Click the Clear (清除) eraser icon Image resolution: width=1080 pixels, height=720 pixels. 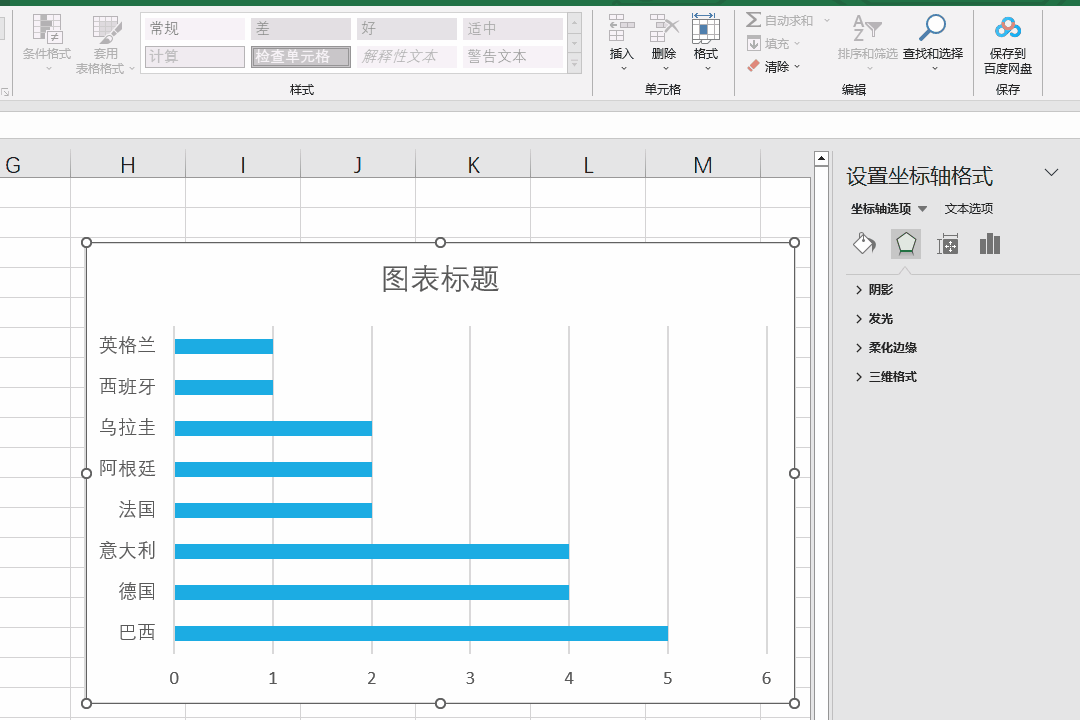point(754,66)
